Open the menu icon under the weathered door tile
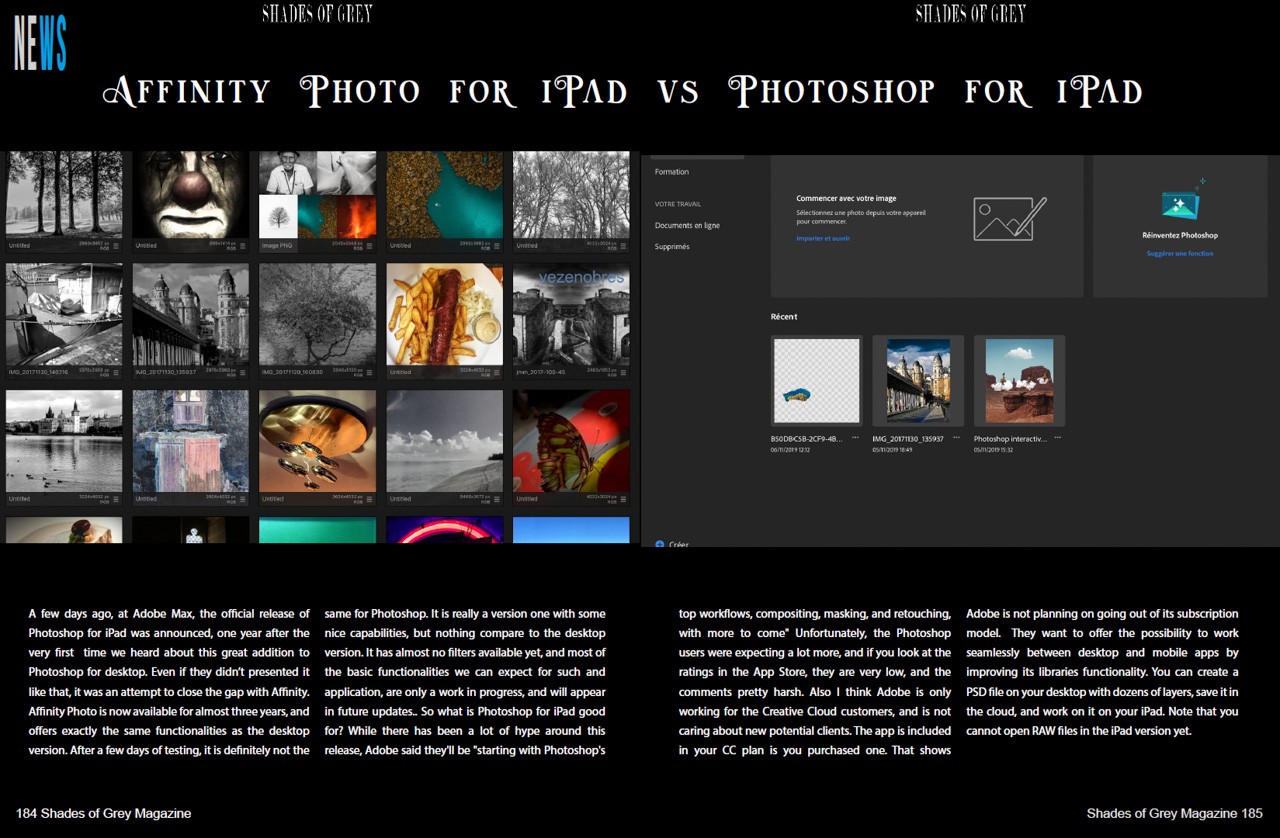 [243, 498]
